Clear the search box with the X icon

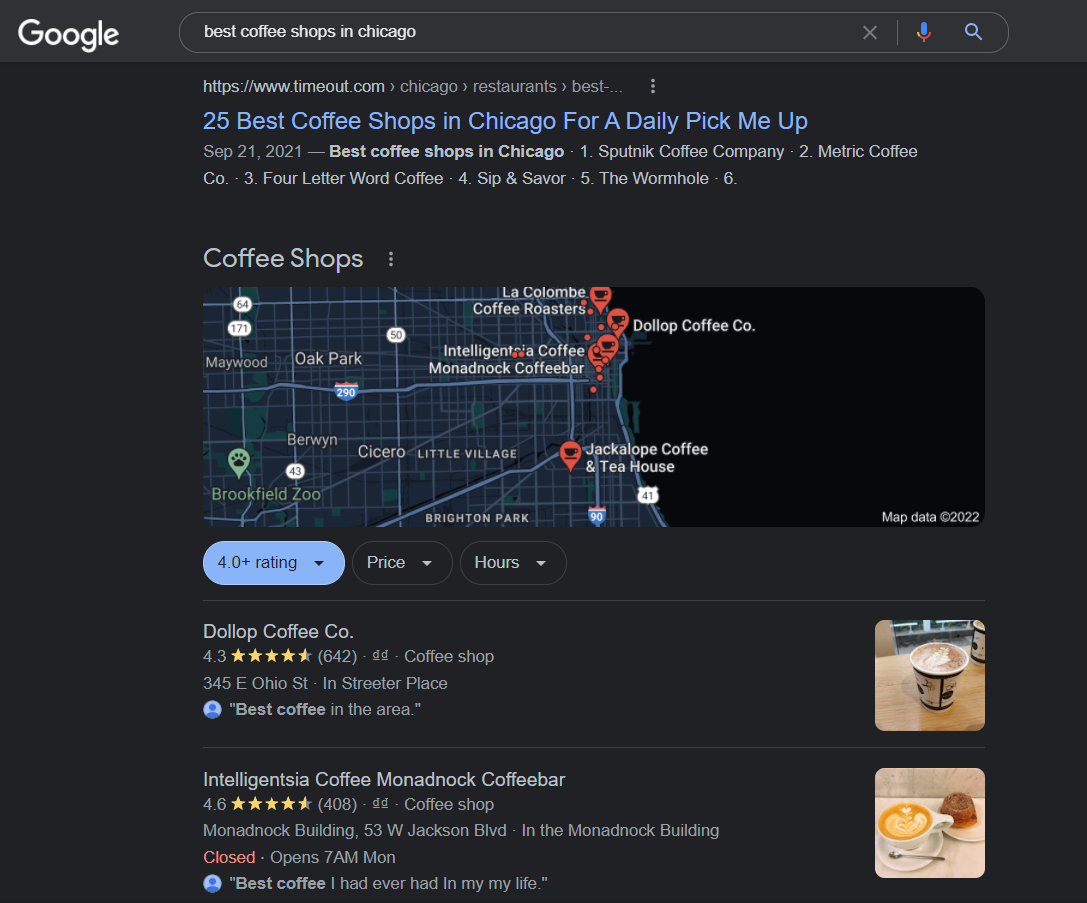tap(869, 32)
